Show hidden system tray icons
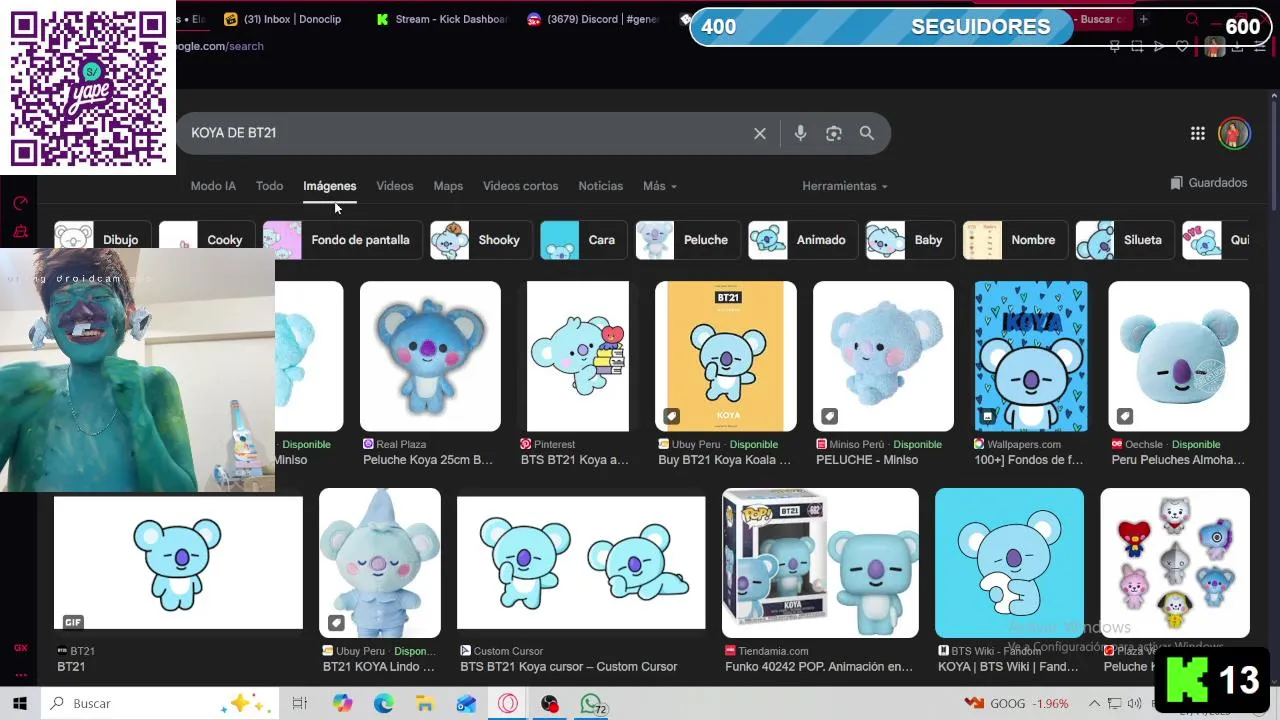This screenshot has width=1280, height=720. tap(1094, 704)
